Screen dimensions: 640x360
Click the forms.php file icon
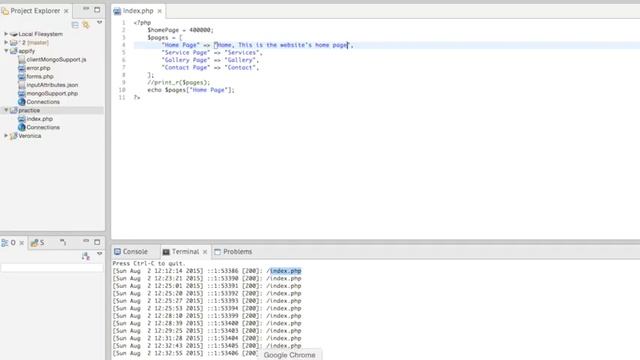pyautogui.click(x=22, y=76)
